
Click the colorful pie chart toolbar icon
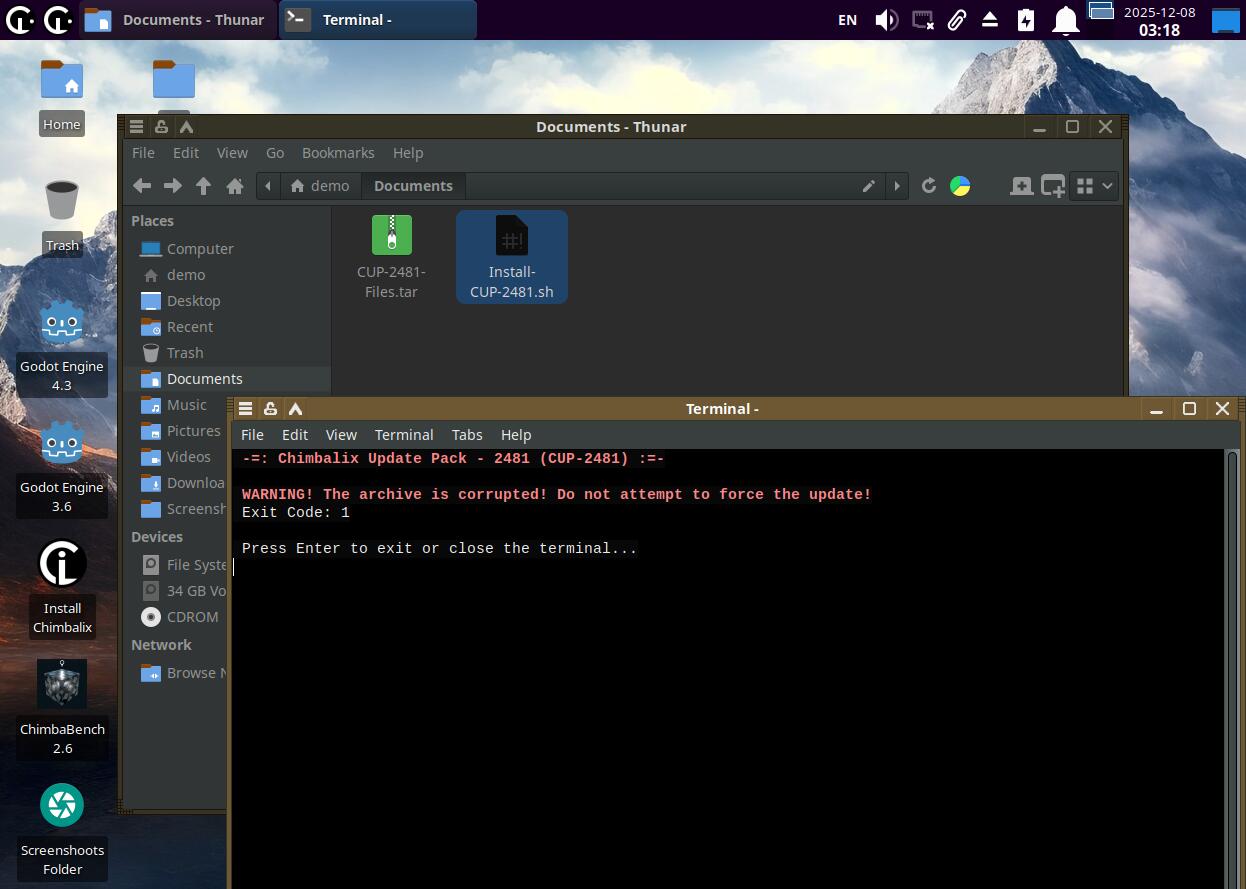(x=960, y=186)
